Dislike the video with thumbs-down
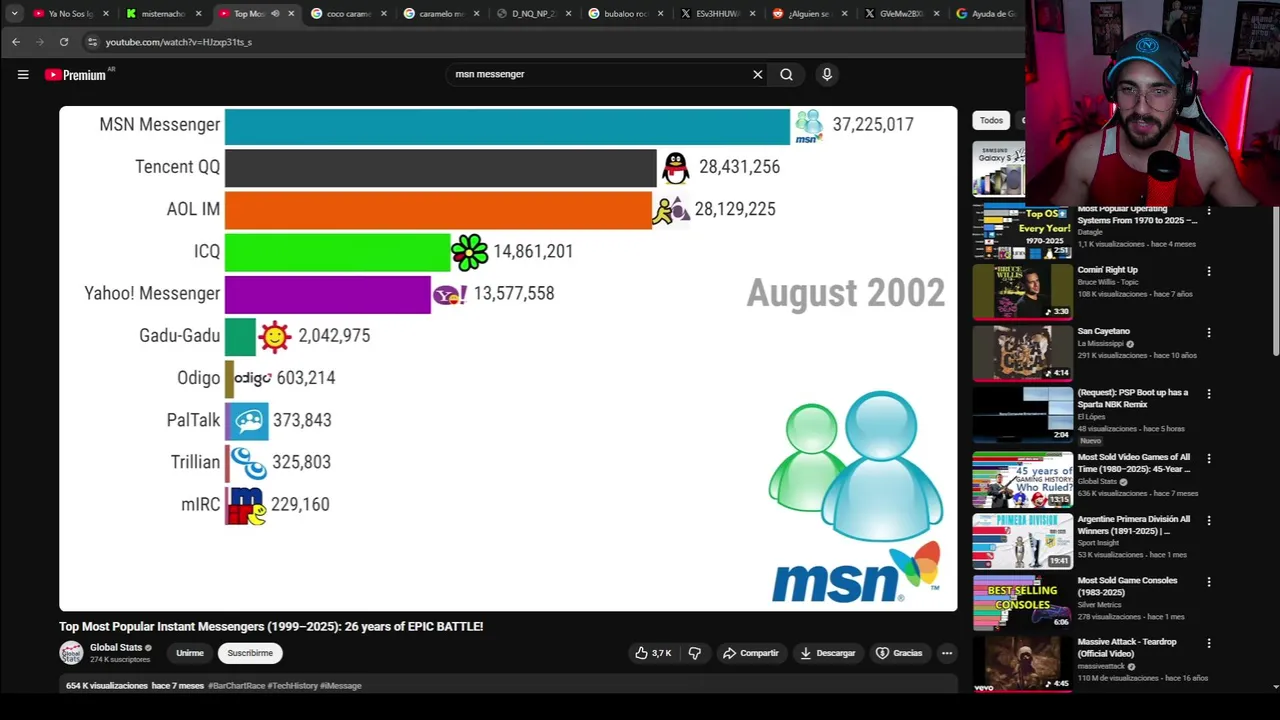1280x720 pixels. [x=695, y=653]
